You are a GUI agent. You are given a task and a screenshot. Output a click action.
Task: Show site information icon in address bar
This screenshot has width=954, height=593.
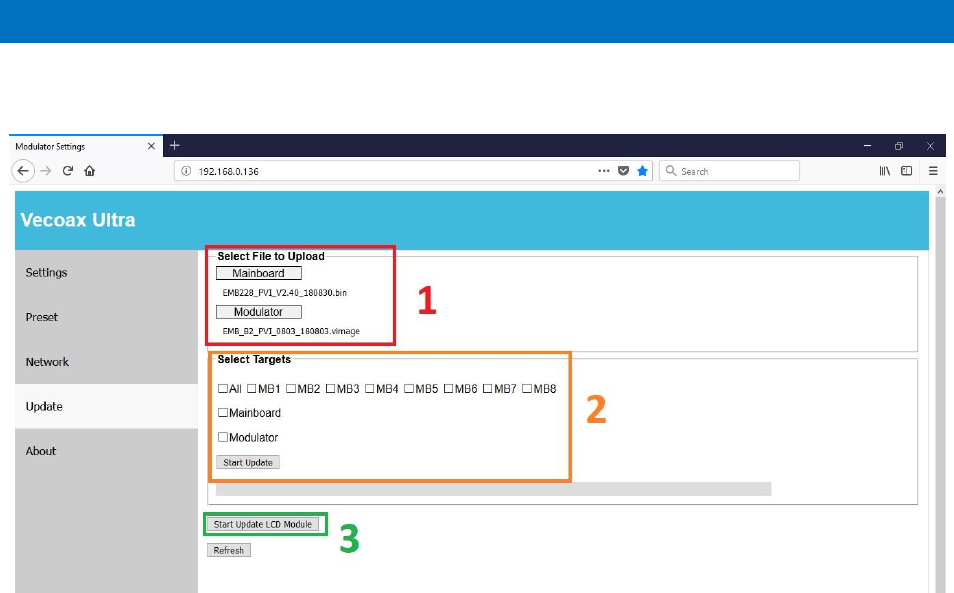pos(186,171)
